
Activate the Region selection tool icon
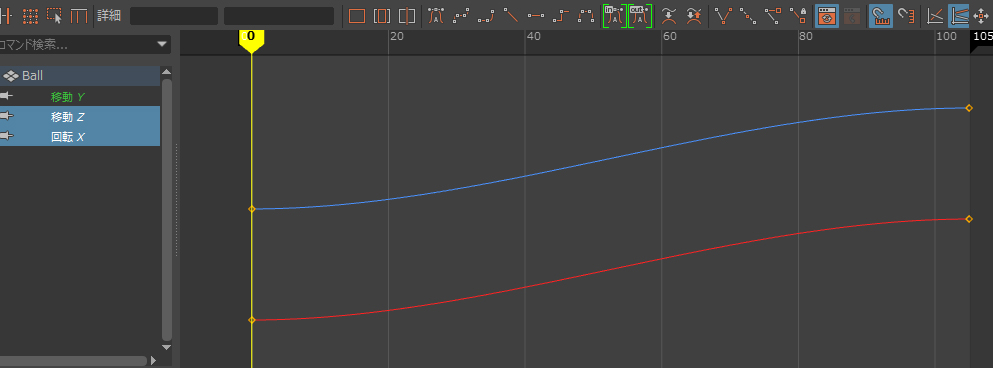click(x=54, y=16)
